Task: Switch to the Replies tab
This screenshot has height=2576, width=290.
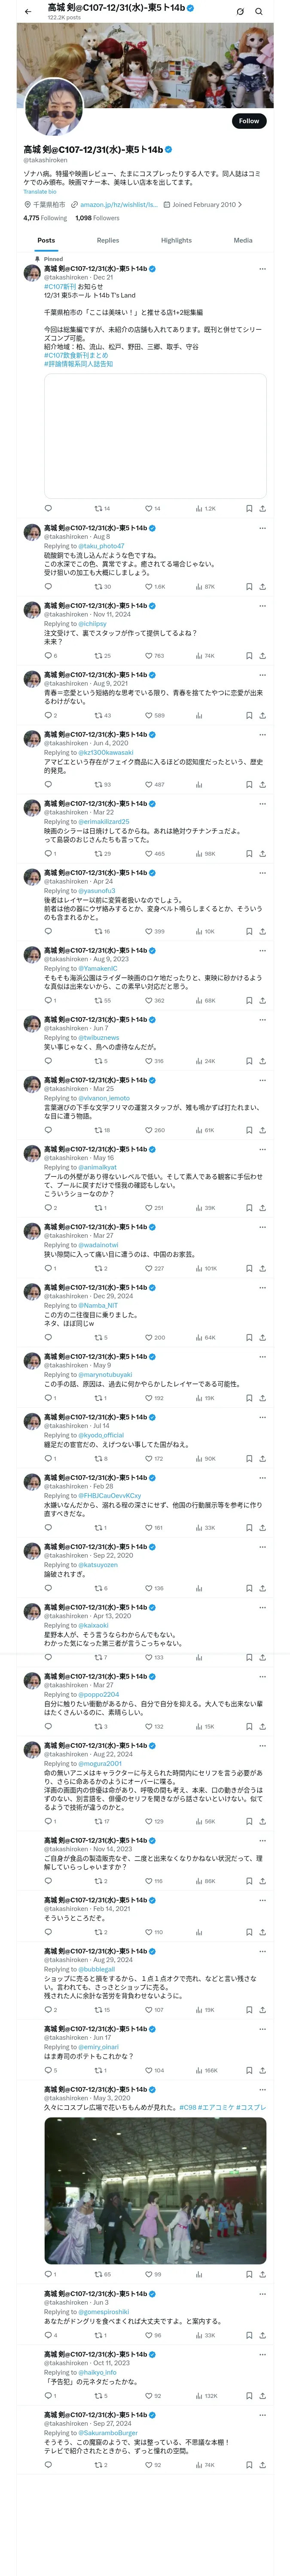Action: pos(108,240)
